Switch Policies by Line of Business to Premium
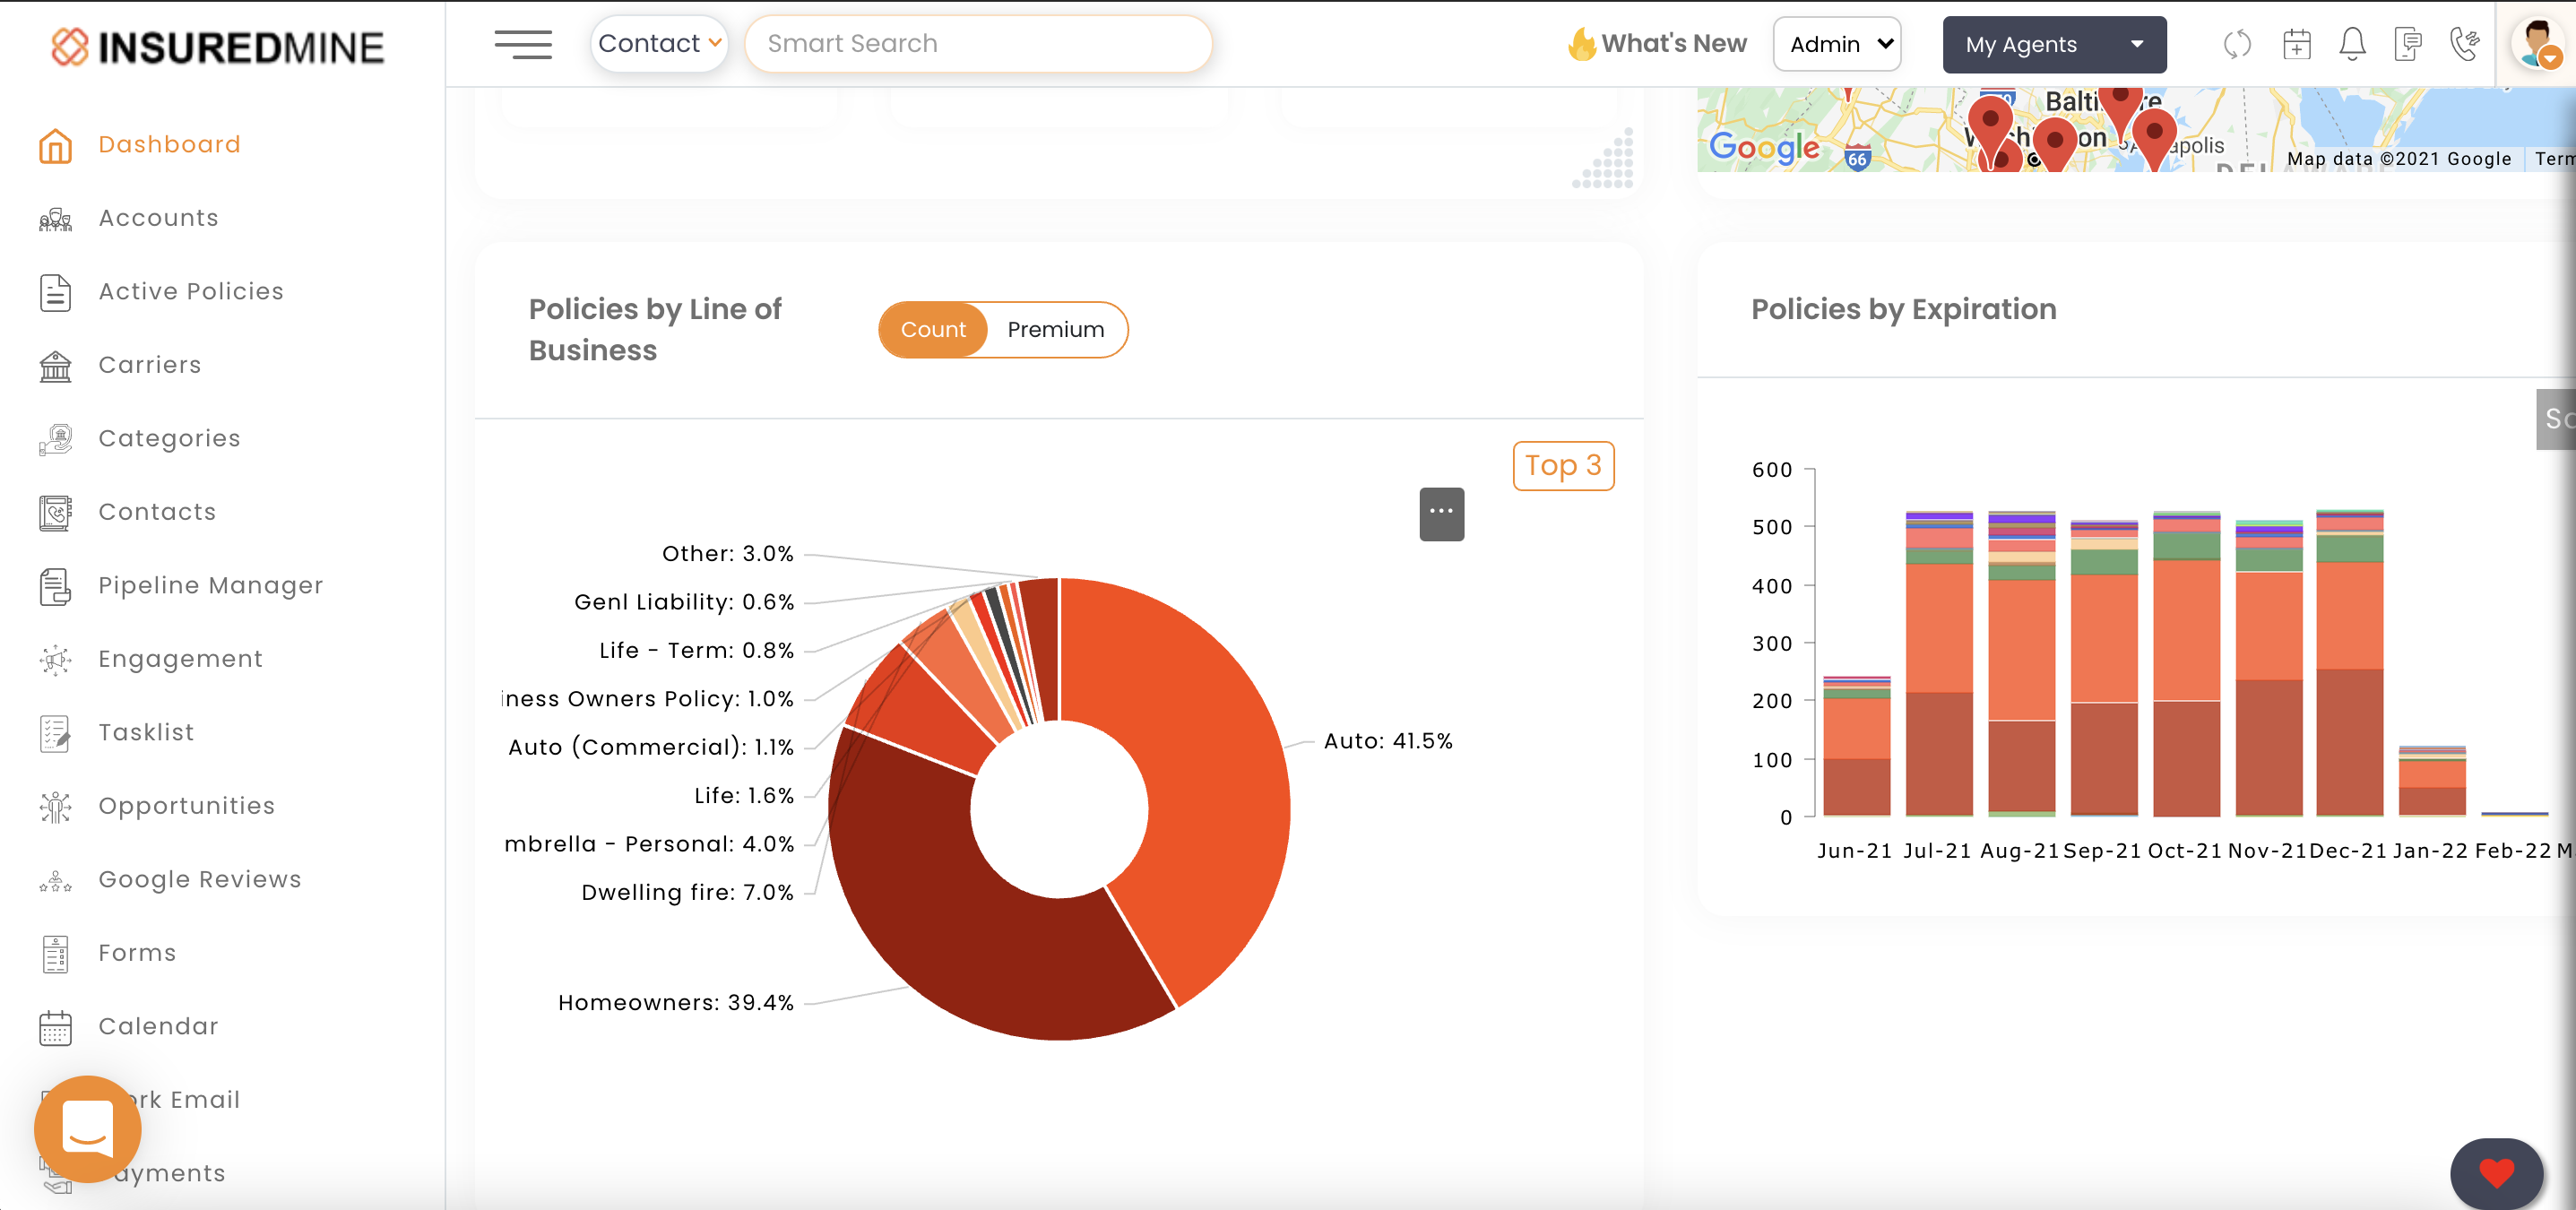 pos(1055,329)
